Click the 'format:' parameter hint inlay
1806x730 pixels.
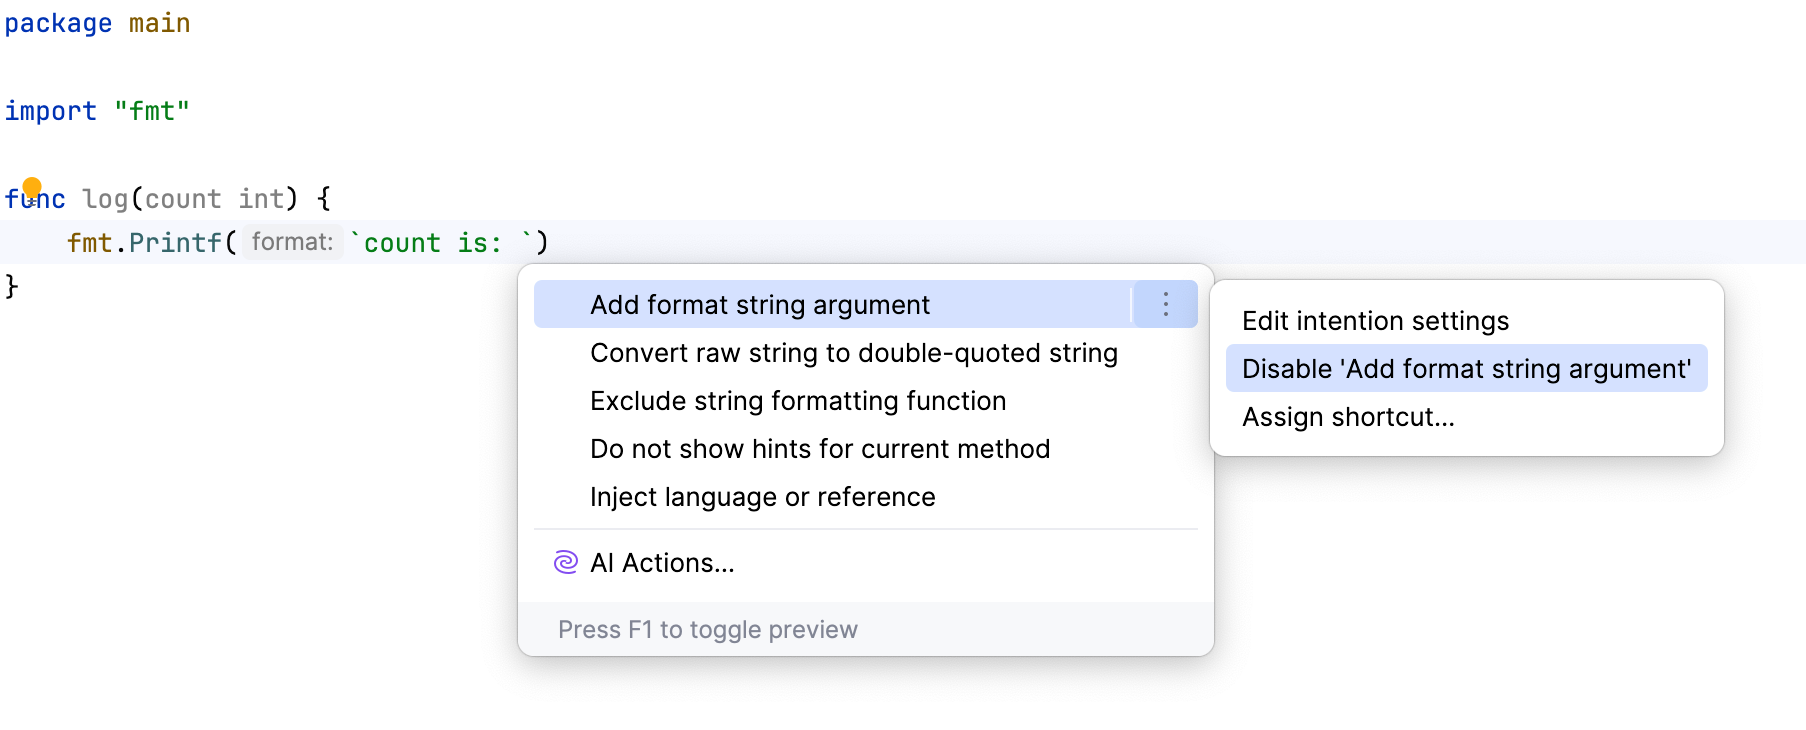click(291, 241)
